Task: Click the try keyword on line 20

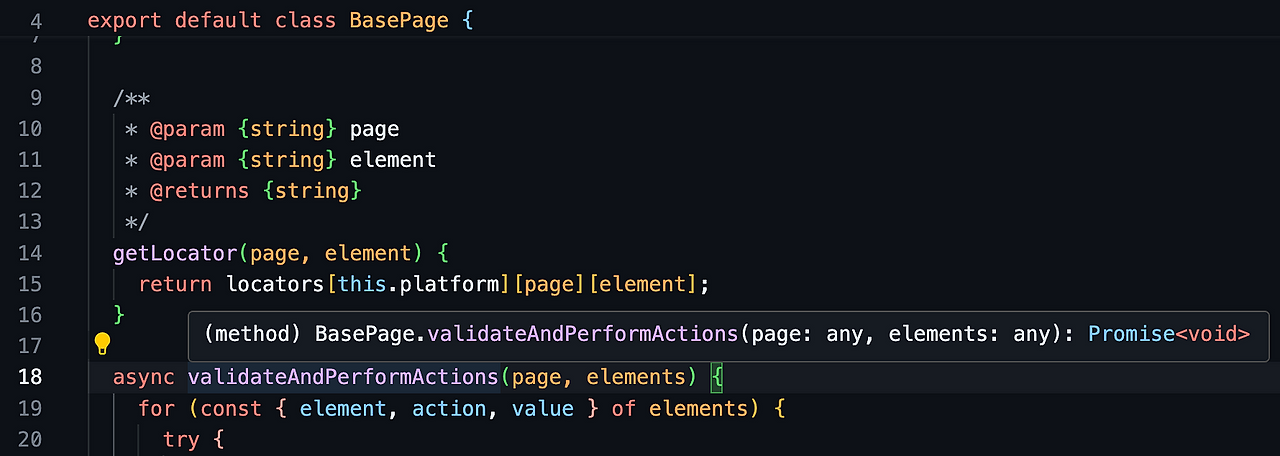Action: coord(181,439)
